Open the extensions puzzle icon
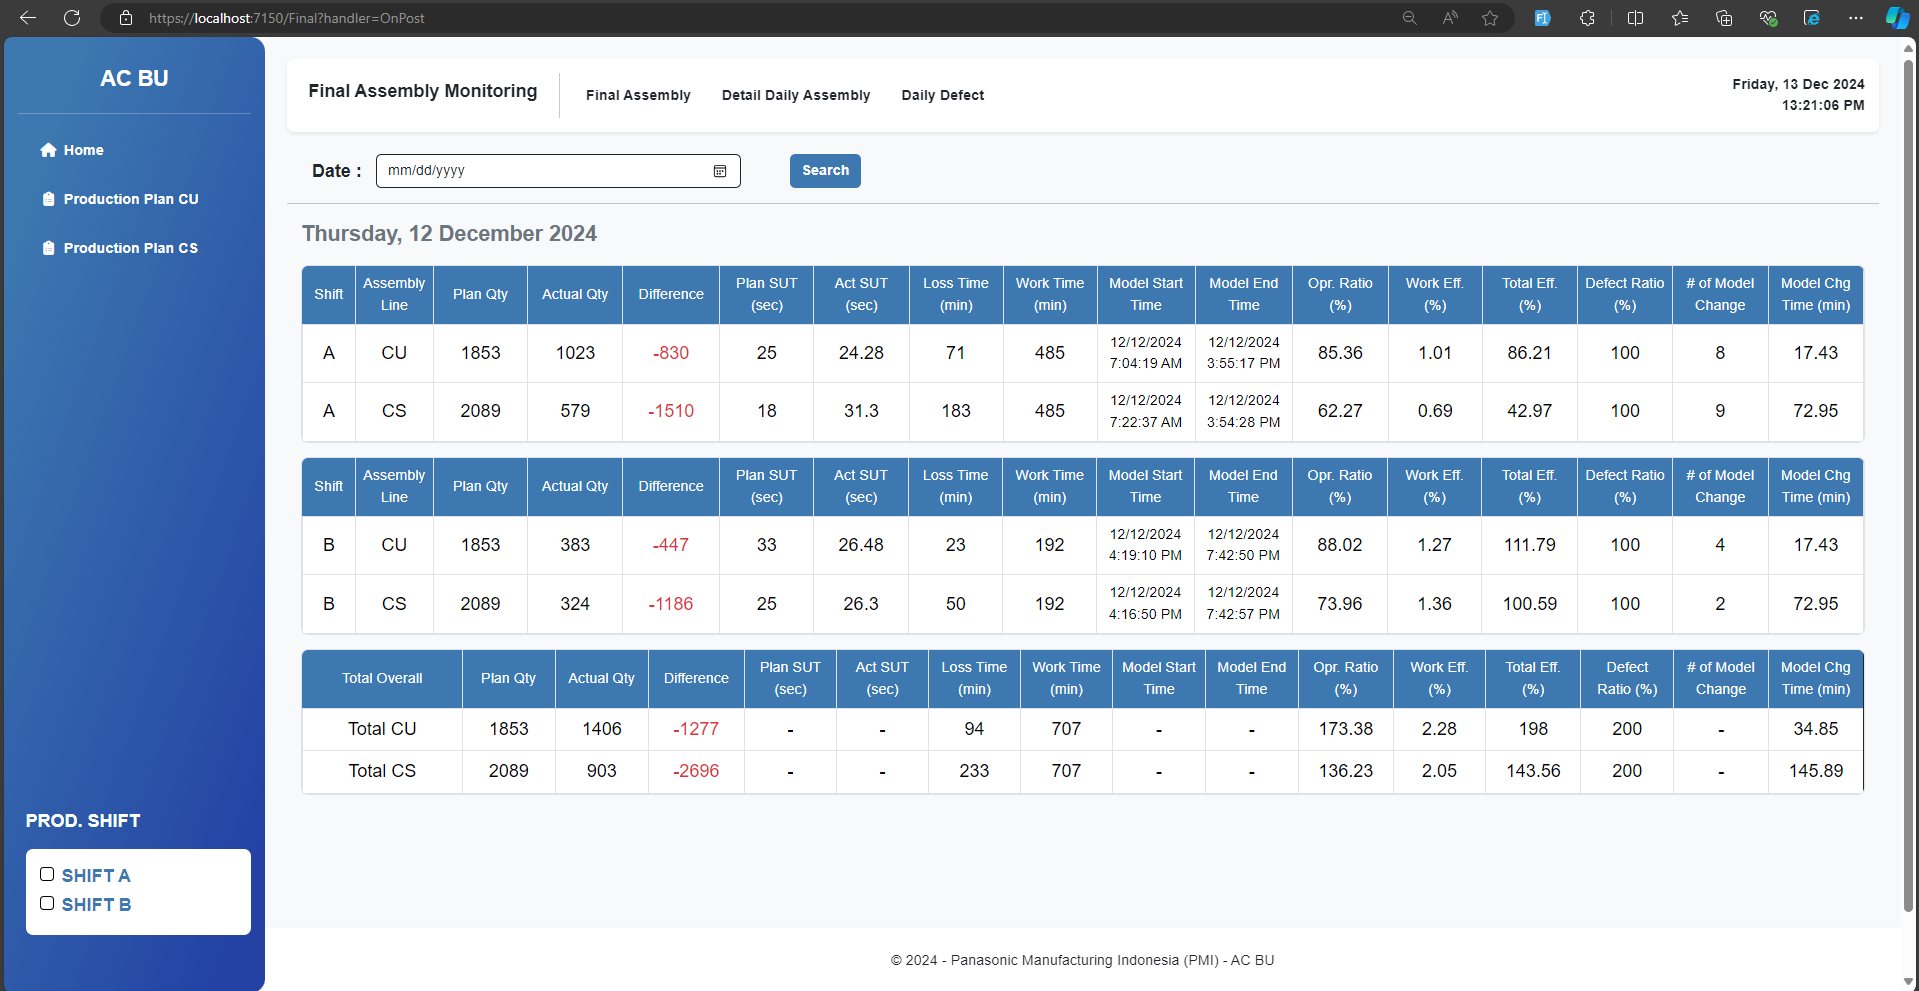The width and height of the screenshot is (1919, 991). pyautogui.click(x=1587, y=18)
